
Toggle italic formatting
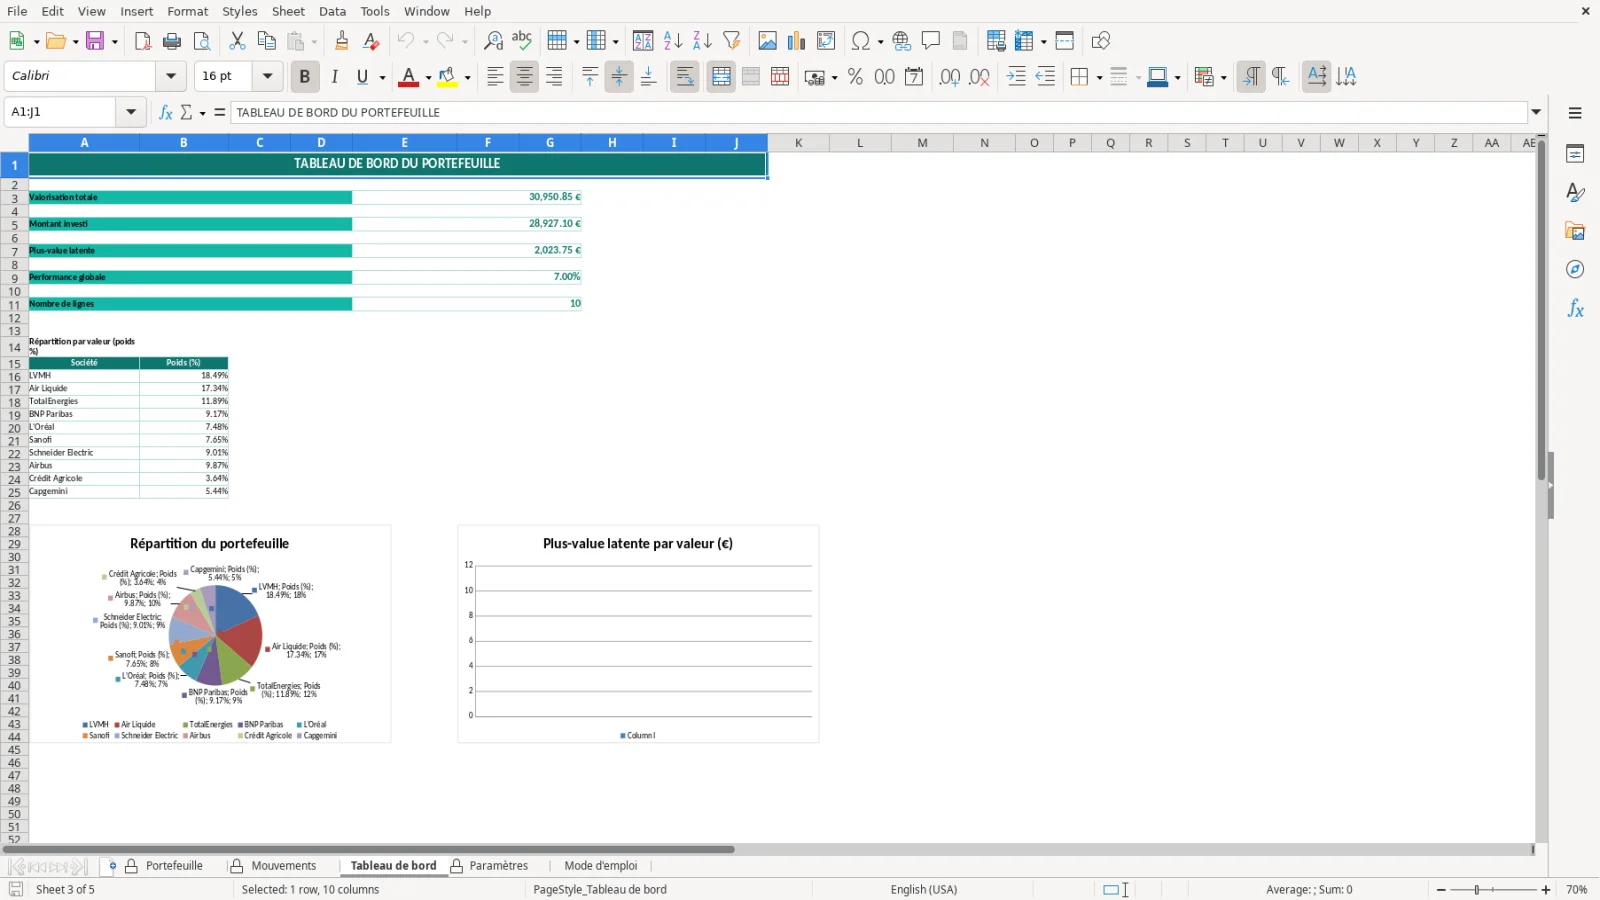tap(334, 77)
